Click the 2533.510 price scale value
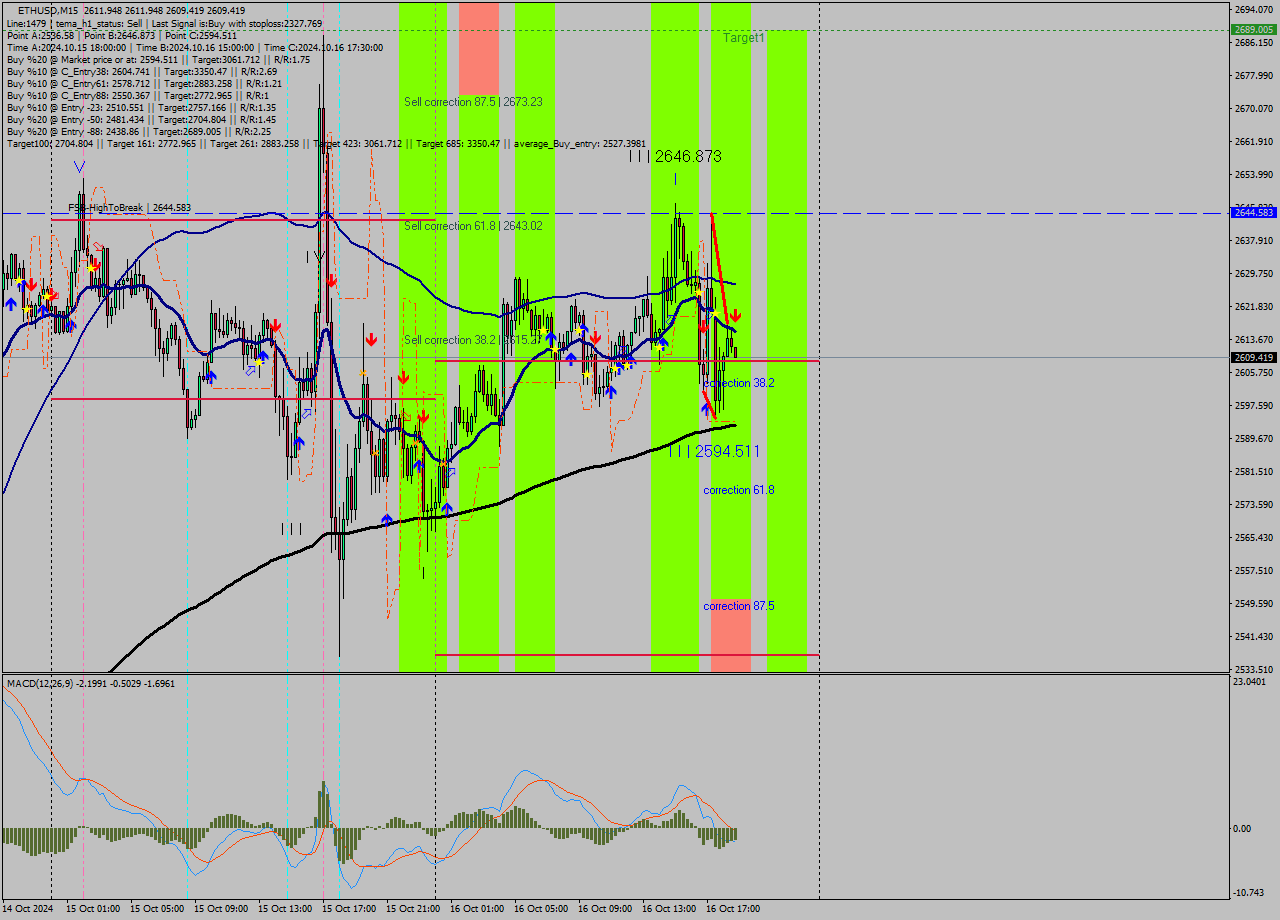This screenshot has height=920, width=1280. tap(1254, 670)
